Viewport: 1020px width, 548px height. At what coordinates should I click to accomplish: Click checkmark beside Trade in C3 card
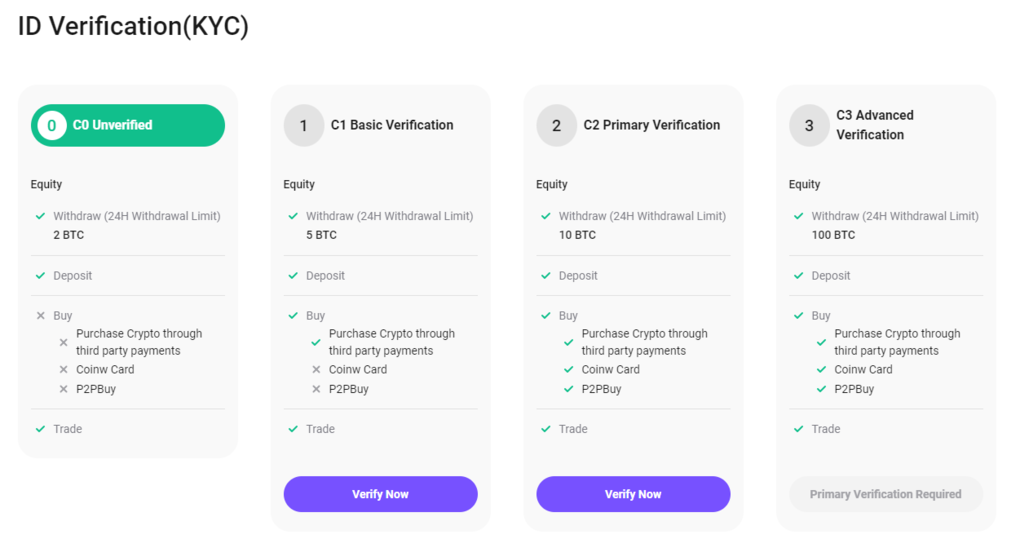pyautogui.click(x=798, y=429)
